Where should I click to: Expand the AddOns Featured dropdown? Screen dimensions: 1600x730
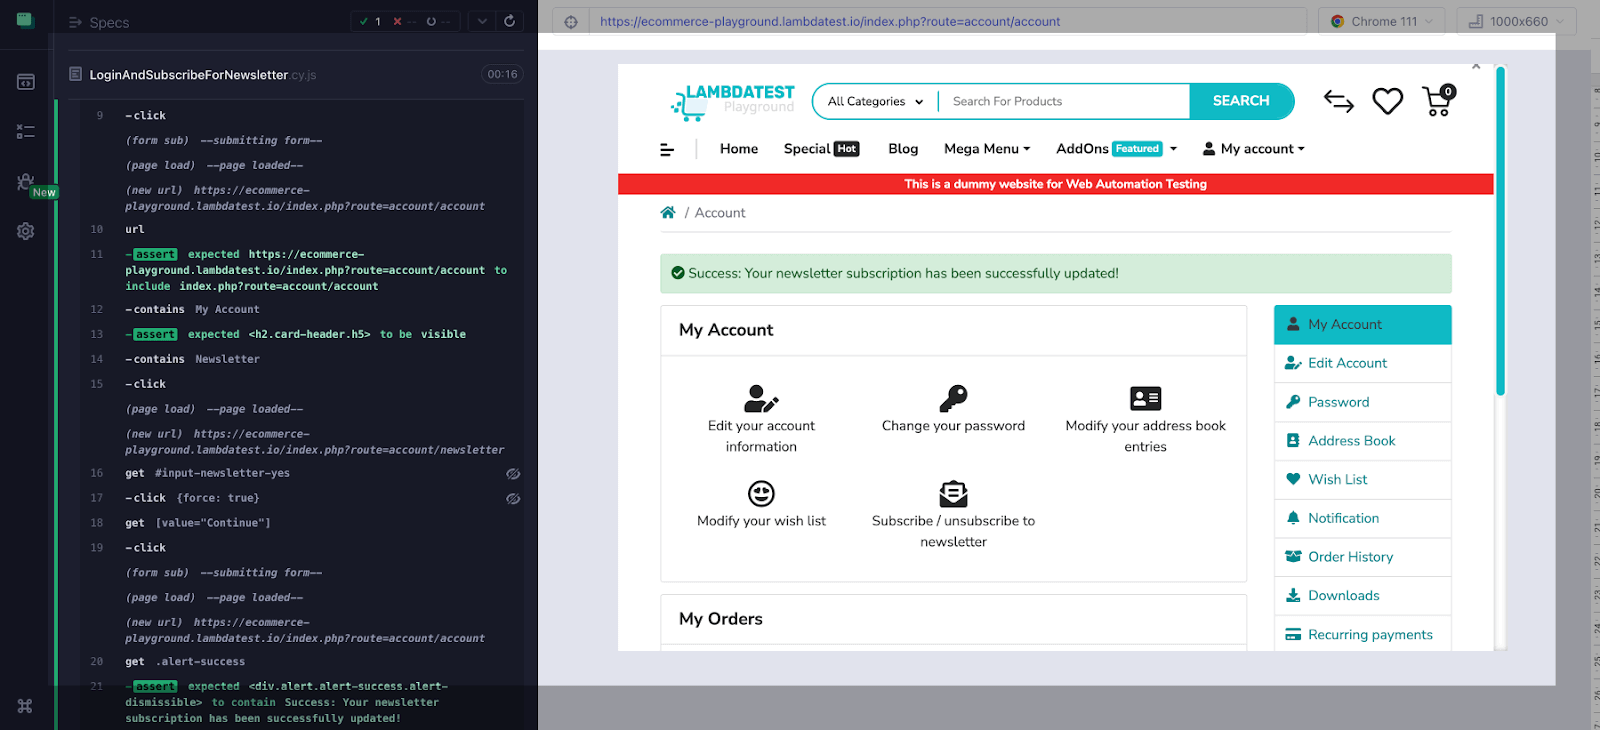click(x=1117, y=149)
